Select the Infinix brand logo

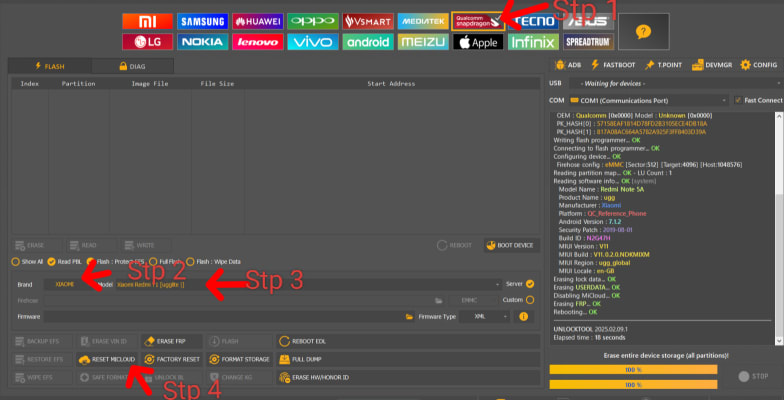(534, 42)
